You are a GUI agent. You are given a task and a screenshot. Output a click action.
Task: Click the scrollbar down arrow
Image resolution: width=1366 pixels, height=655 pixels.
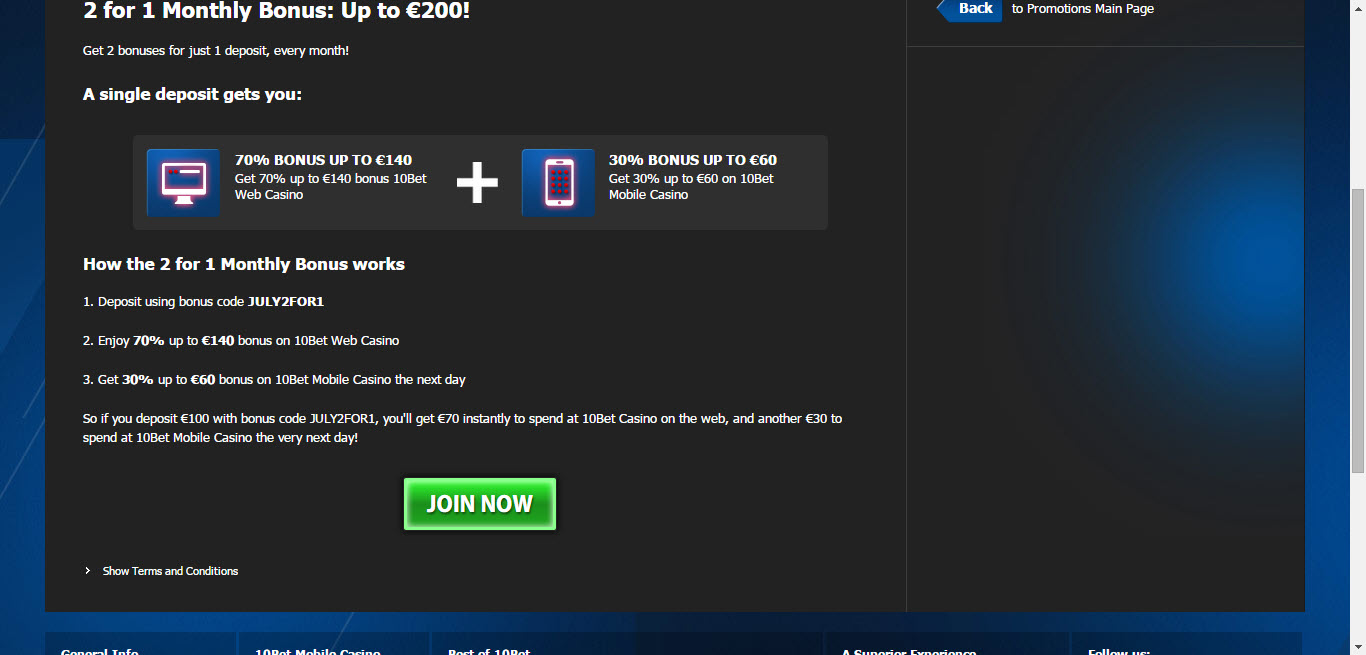coord(1358,647)
